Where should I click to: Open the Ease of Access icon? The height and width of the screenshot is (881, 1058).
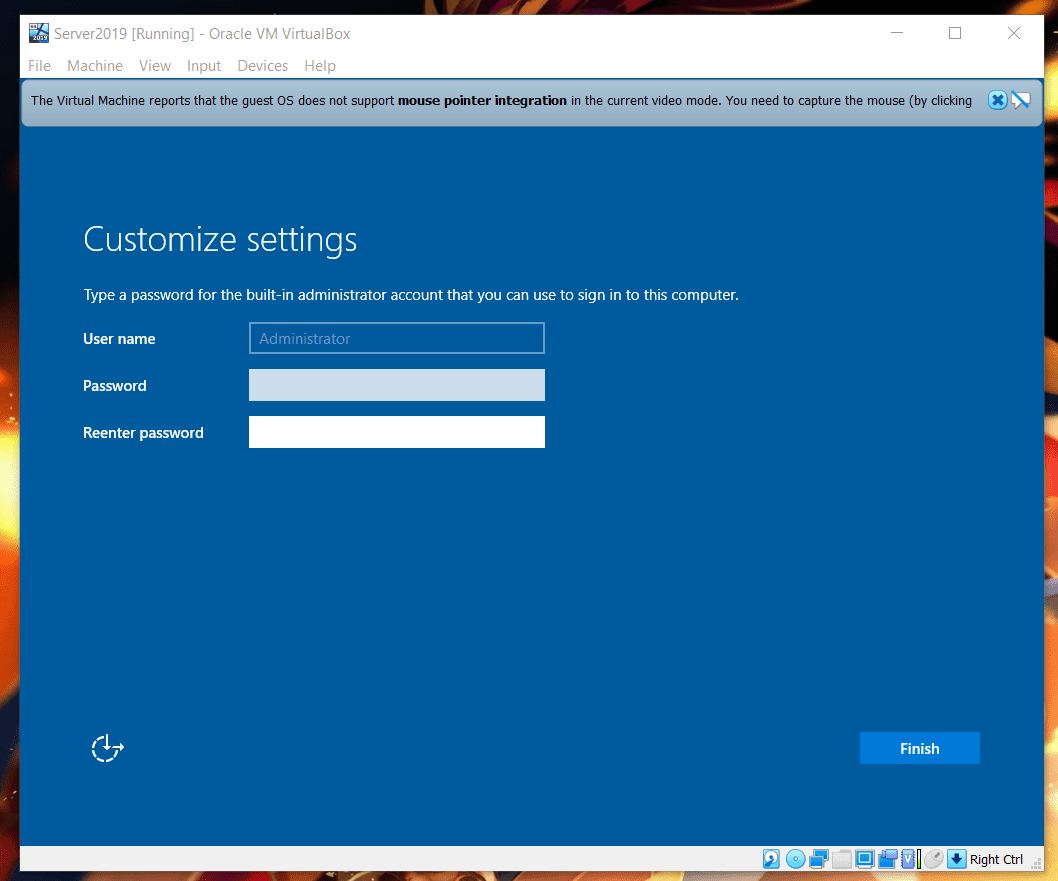coord(107,748)
